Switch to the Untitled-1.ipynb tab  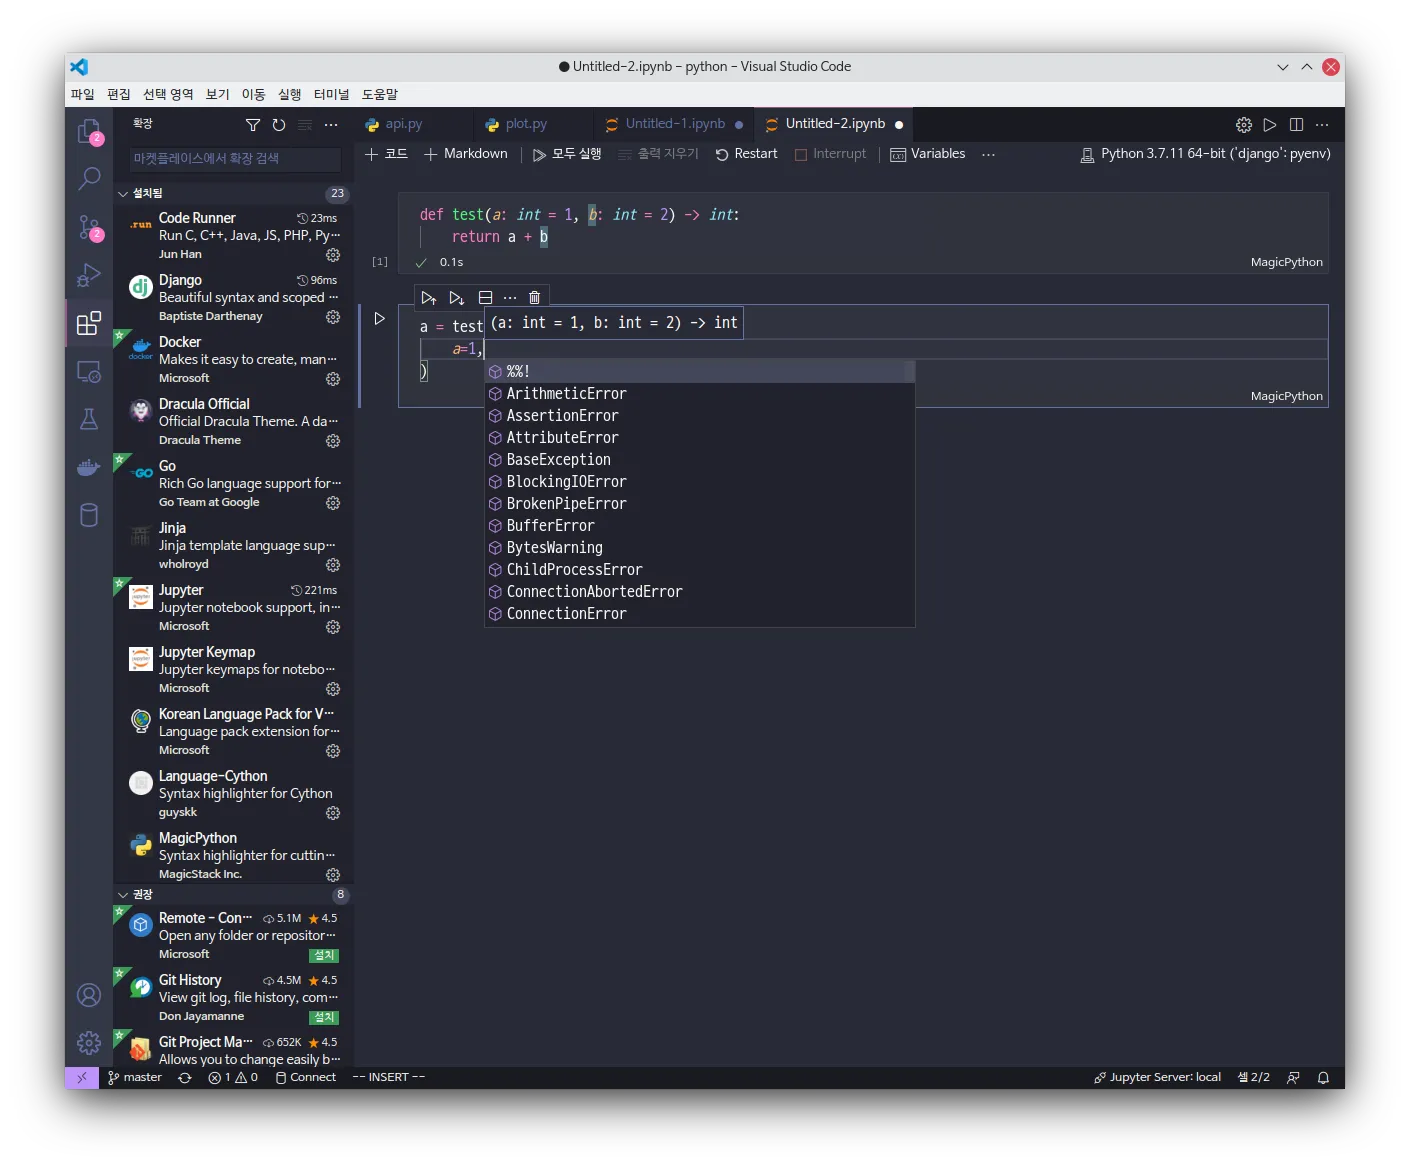(x=675, y=124)
